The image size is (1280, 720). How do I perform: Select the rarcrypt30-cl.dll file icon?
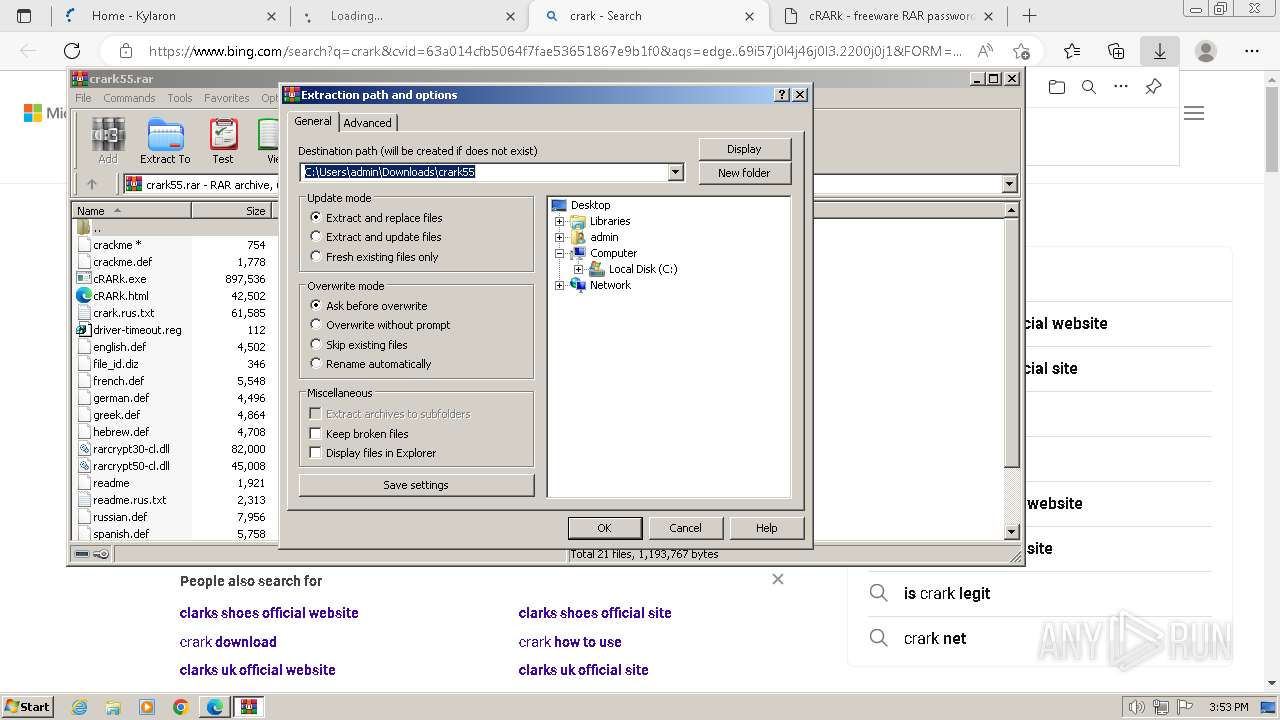pyautogui.click(x=84, y=449)
